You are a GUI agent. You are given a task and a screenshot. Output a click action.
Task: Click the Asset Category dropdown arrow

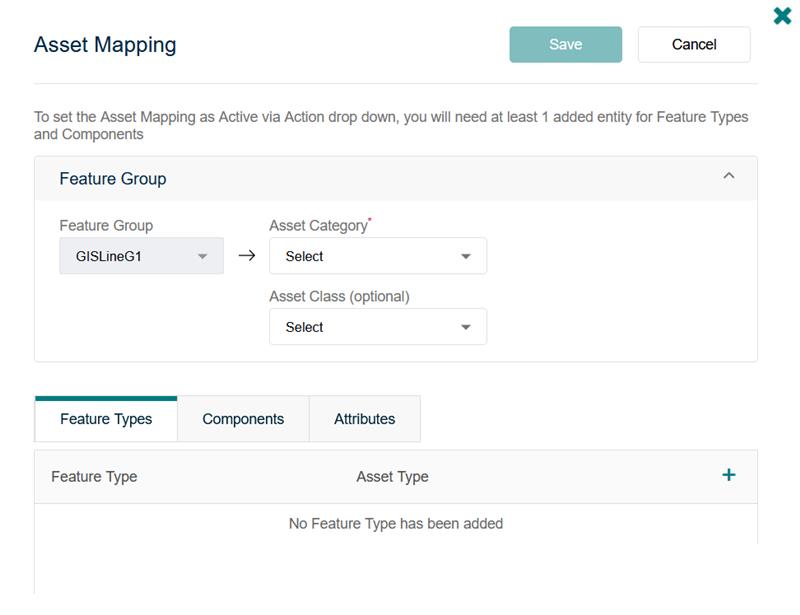[465, 255]
